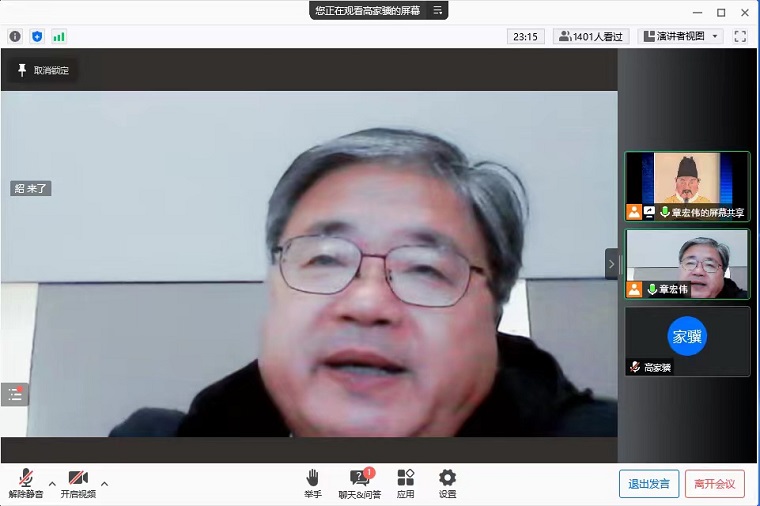This screenshot has height=506, width=760.
Task: Open the blue security shield icon
Action: coord(37,36)
